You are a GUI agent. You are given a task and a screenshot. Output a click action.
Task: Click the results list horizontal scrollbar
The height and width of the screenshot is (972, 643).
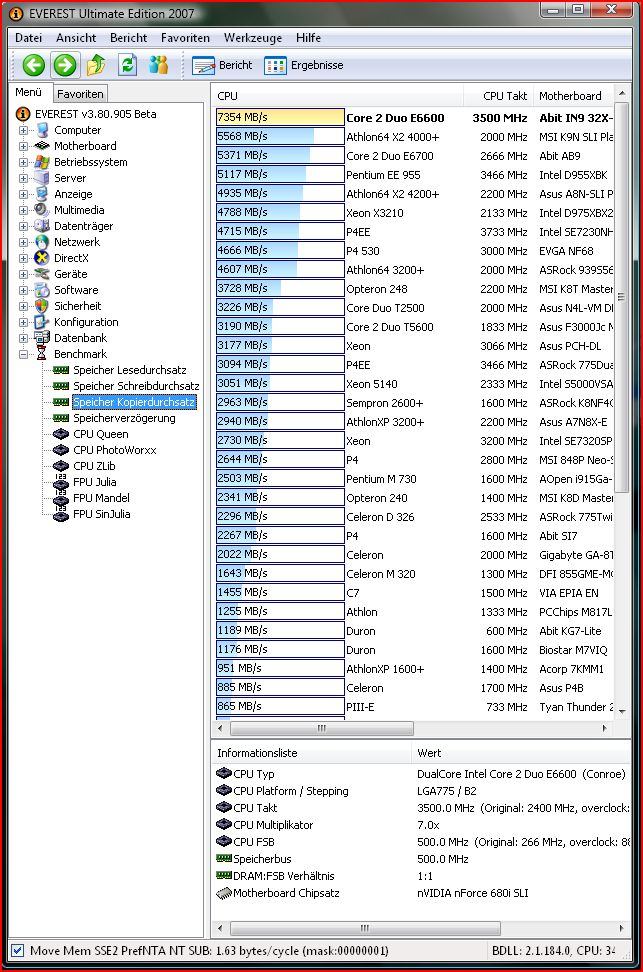(321, 728)
